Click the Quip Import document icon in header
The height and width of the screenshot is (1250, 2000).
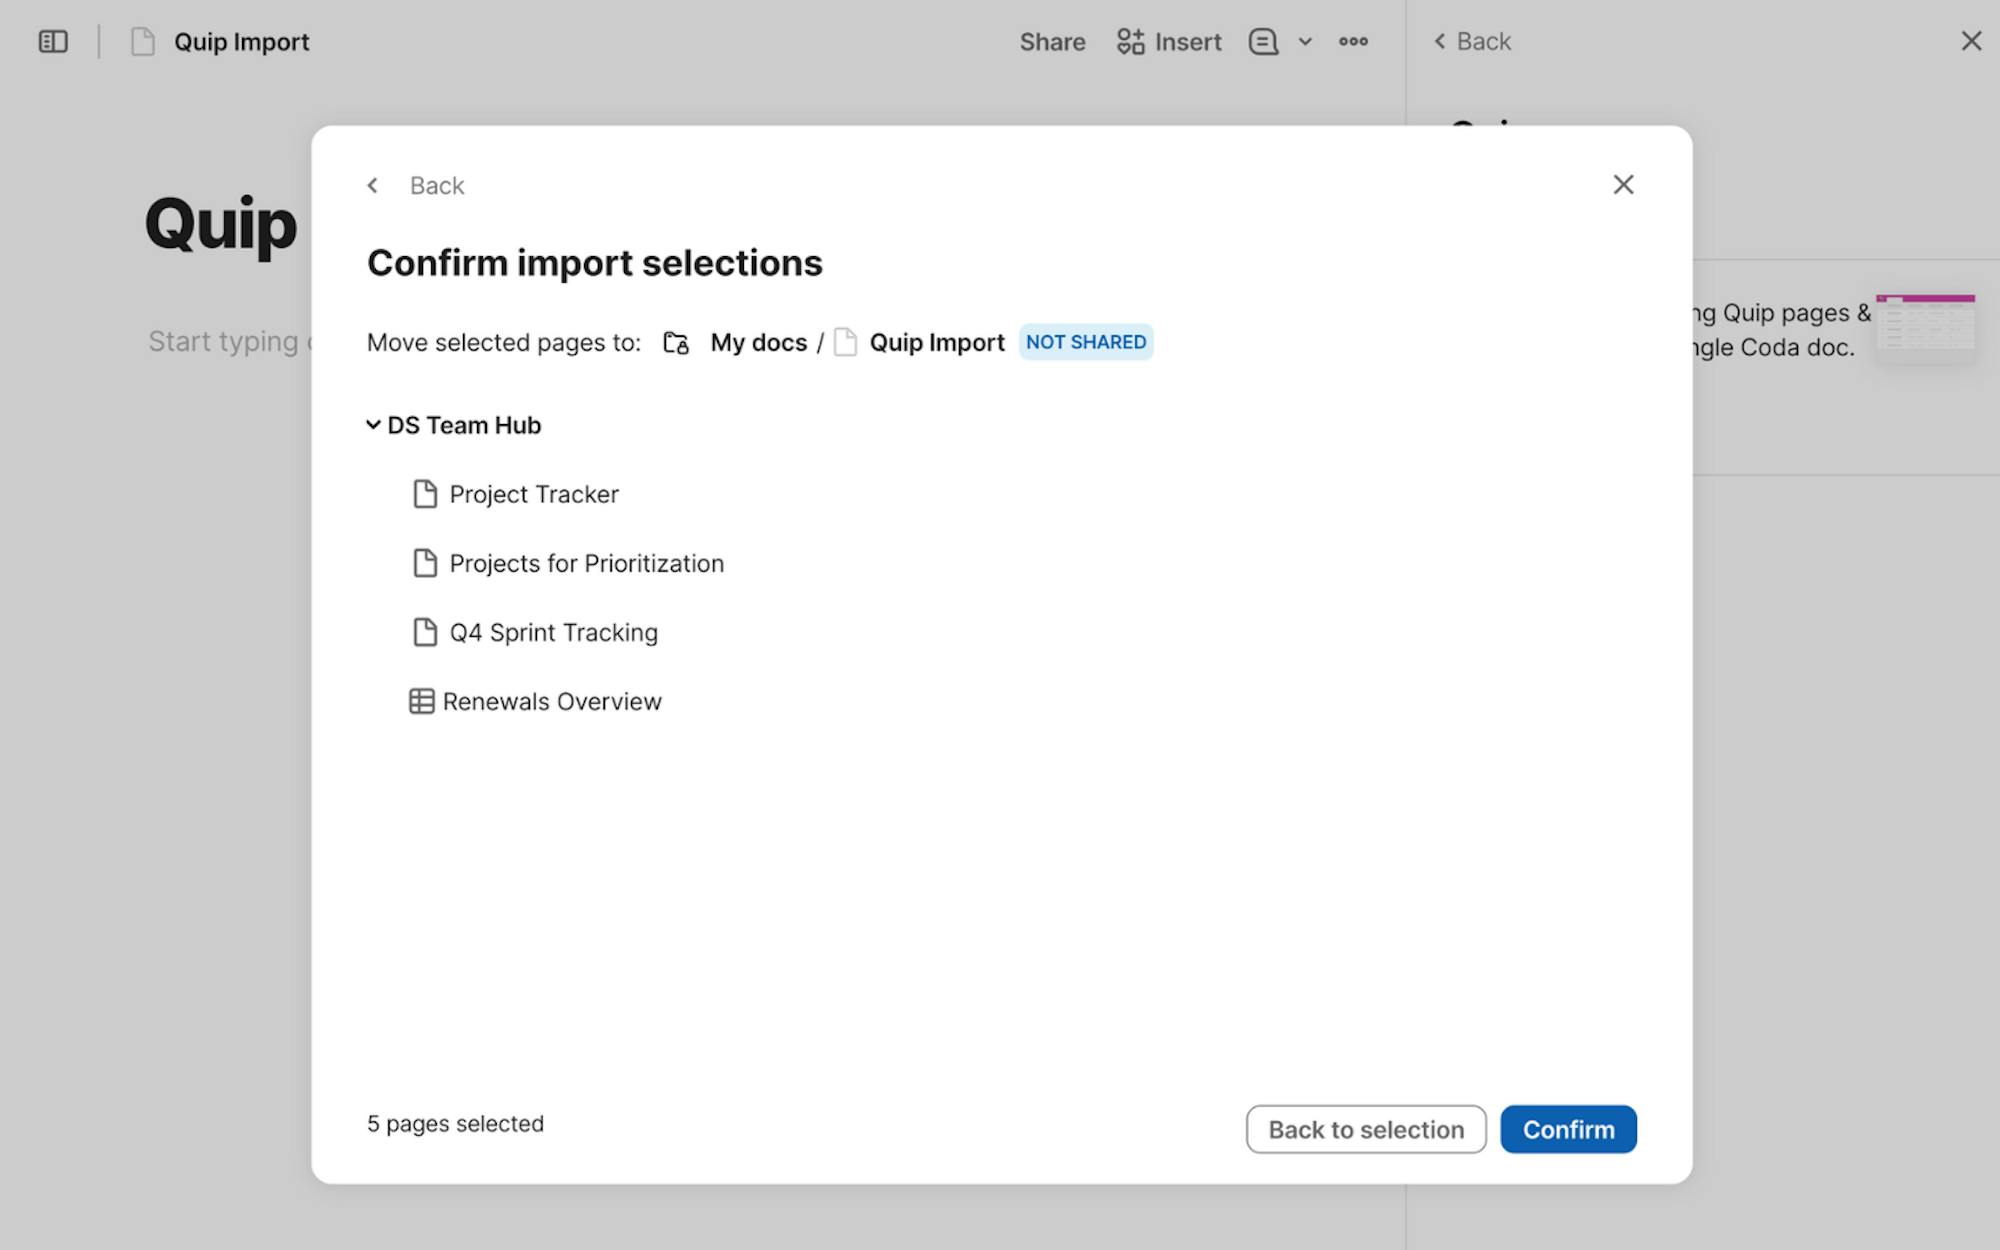[143, 42]
